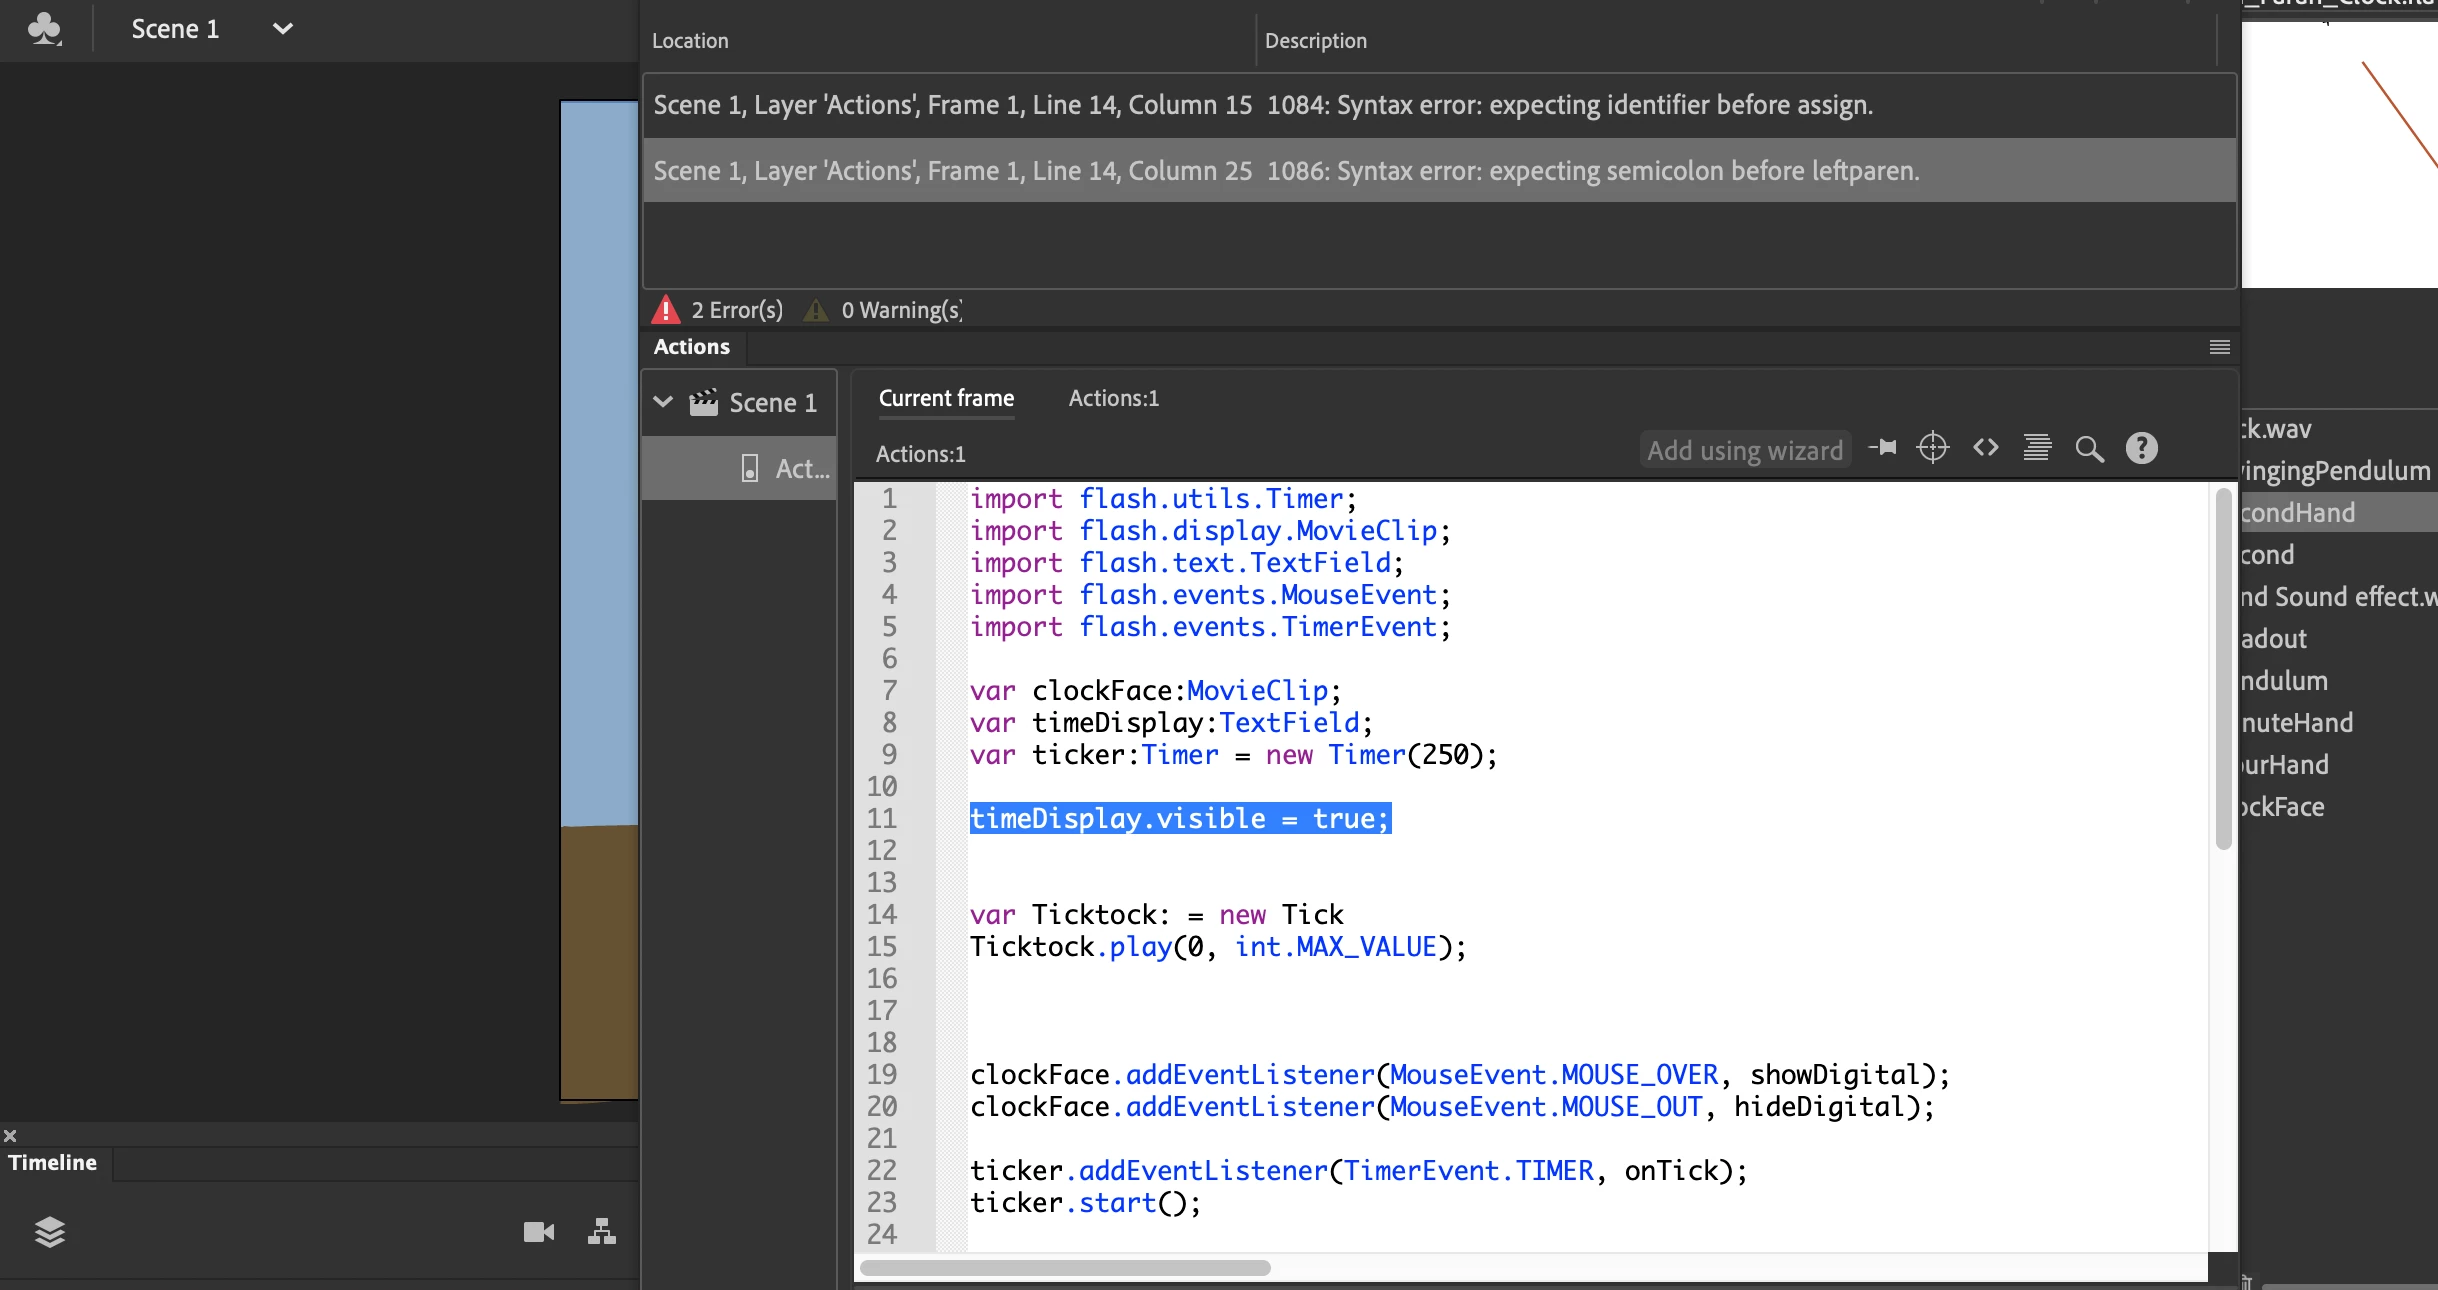The width and height of the screenshot is (2438, 1290).
Task: Switch to the Actions:1 tab
Action: click(1113, 398)
